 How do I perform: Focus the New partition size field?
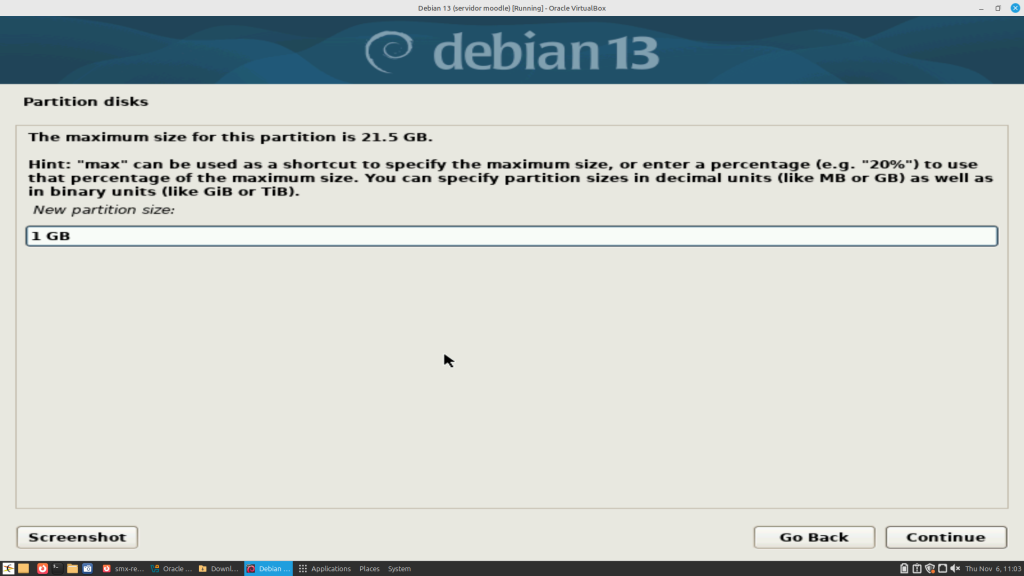[511, 236]
